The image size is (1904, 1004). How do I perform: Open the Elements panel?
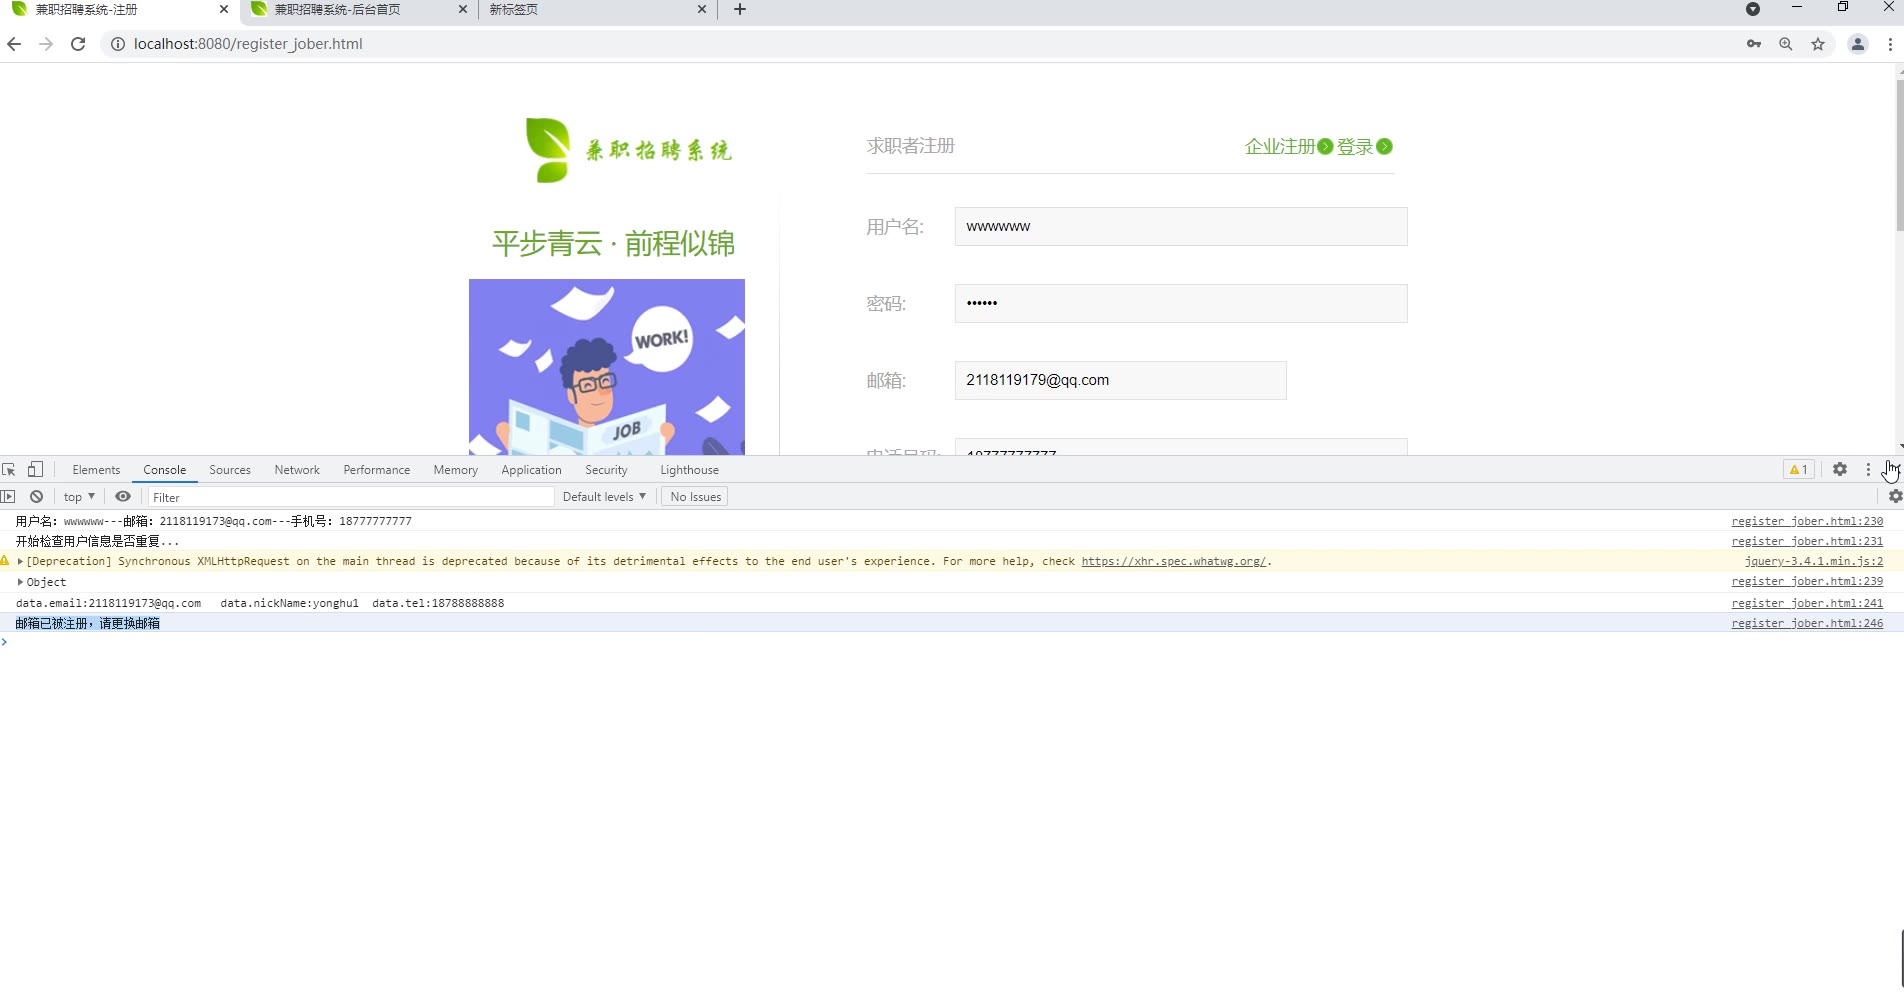click(x=96, y=470)
